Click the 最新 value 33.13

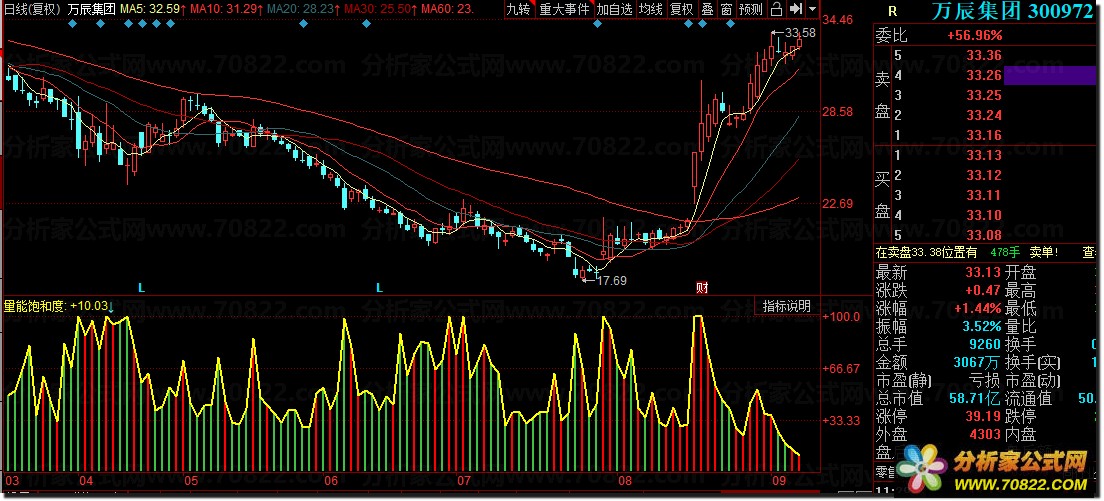[984, 272]
